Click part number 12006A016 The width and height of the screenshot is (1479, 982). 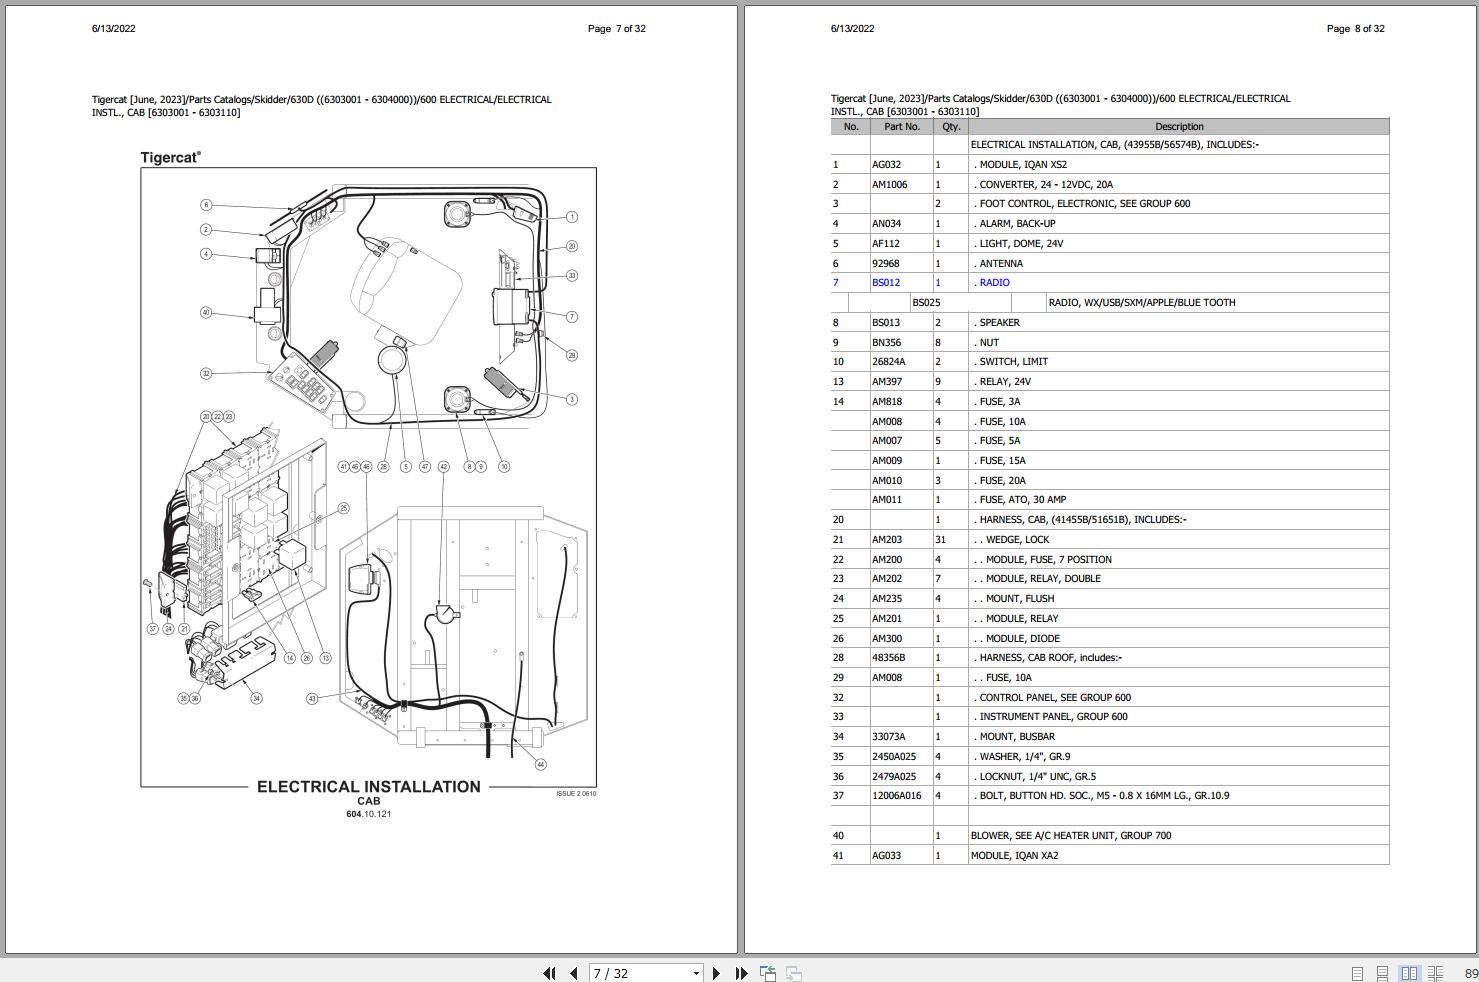click(x=897, y=796)
